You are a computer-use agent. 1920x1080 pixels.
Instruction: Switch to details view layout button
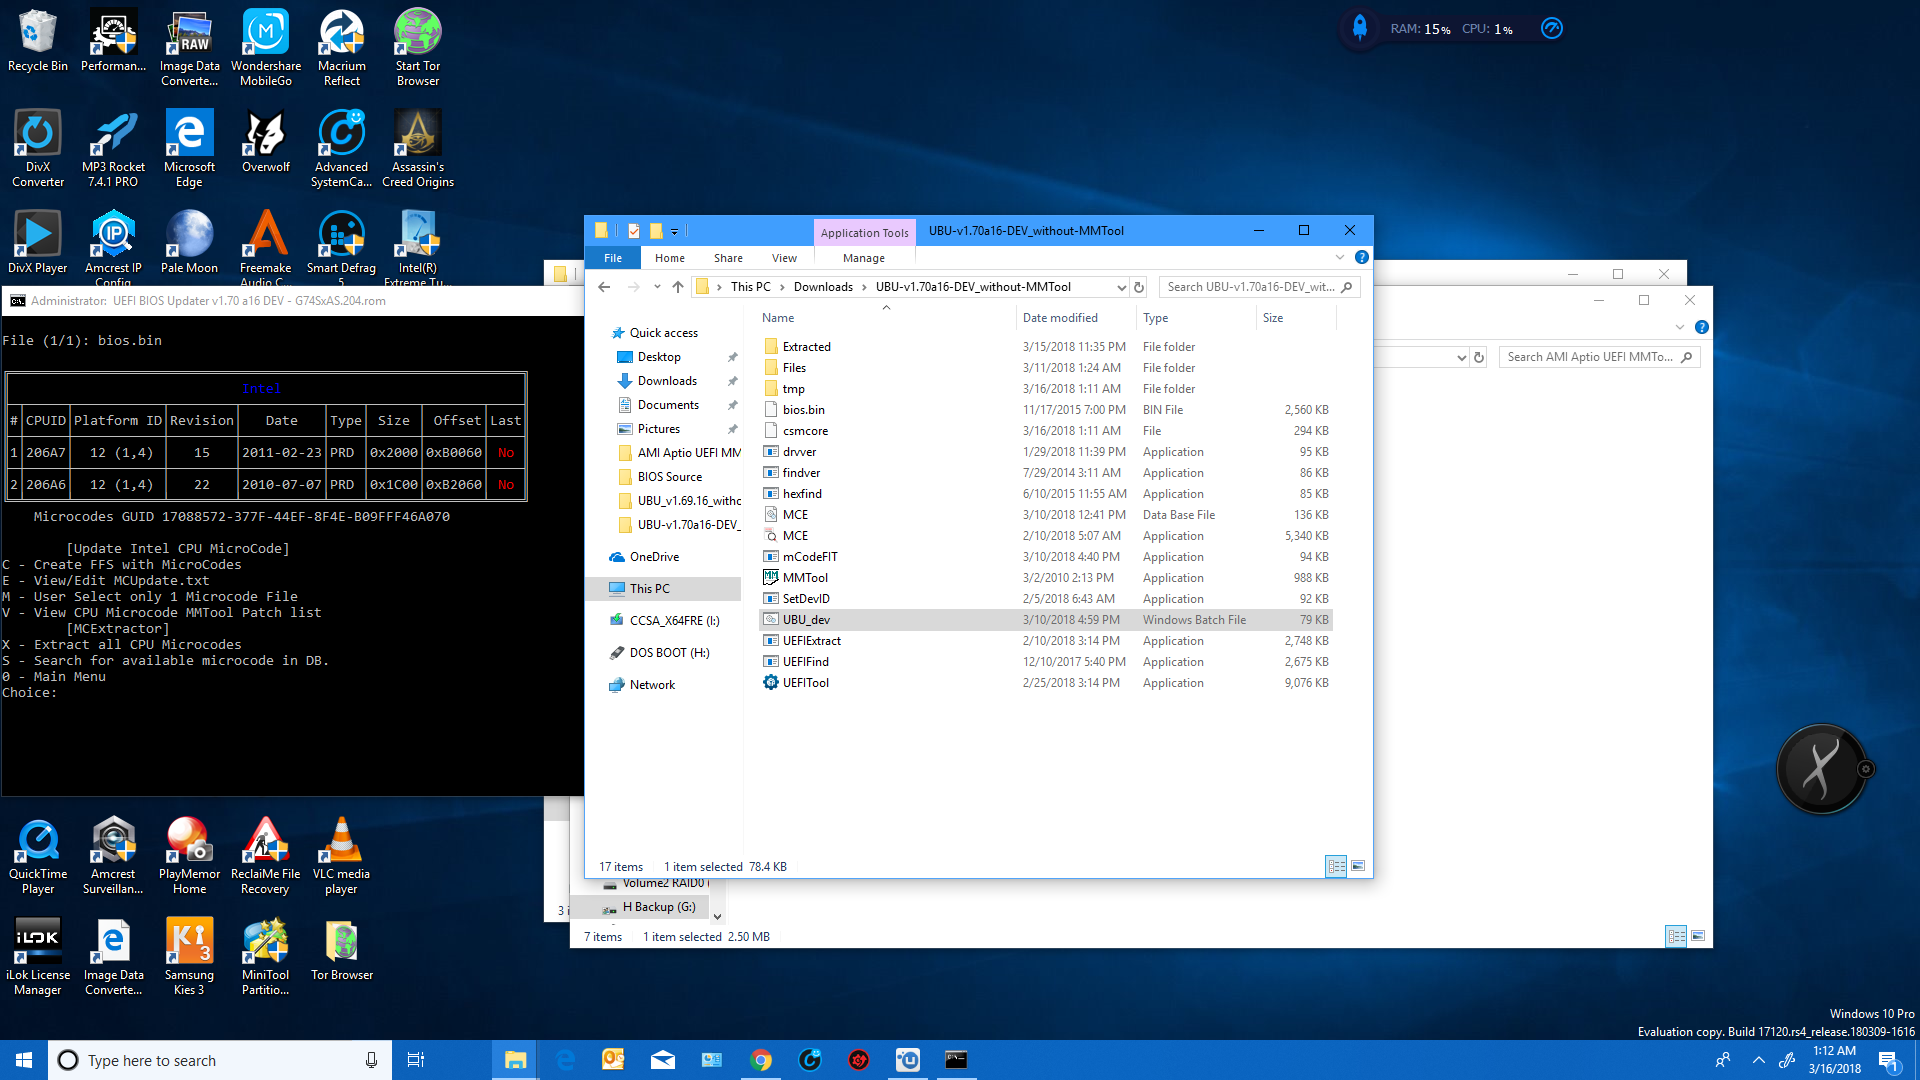pyautogui.click(x=1336, y=866)
